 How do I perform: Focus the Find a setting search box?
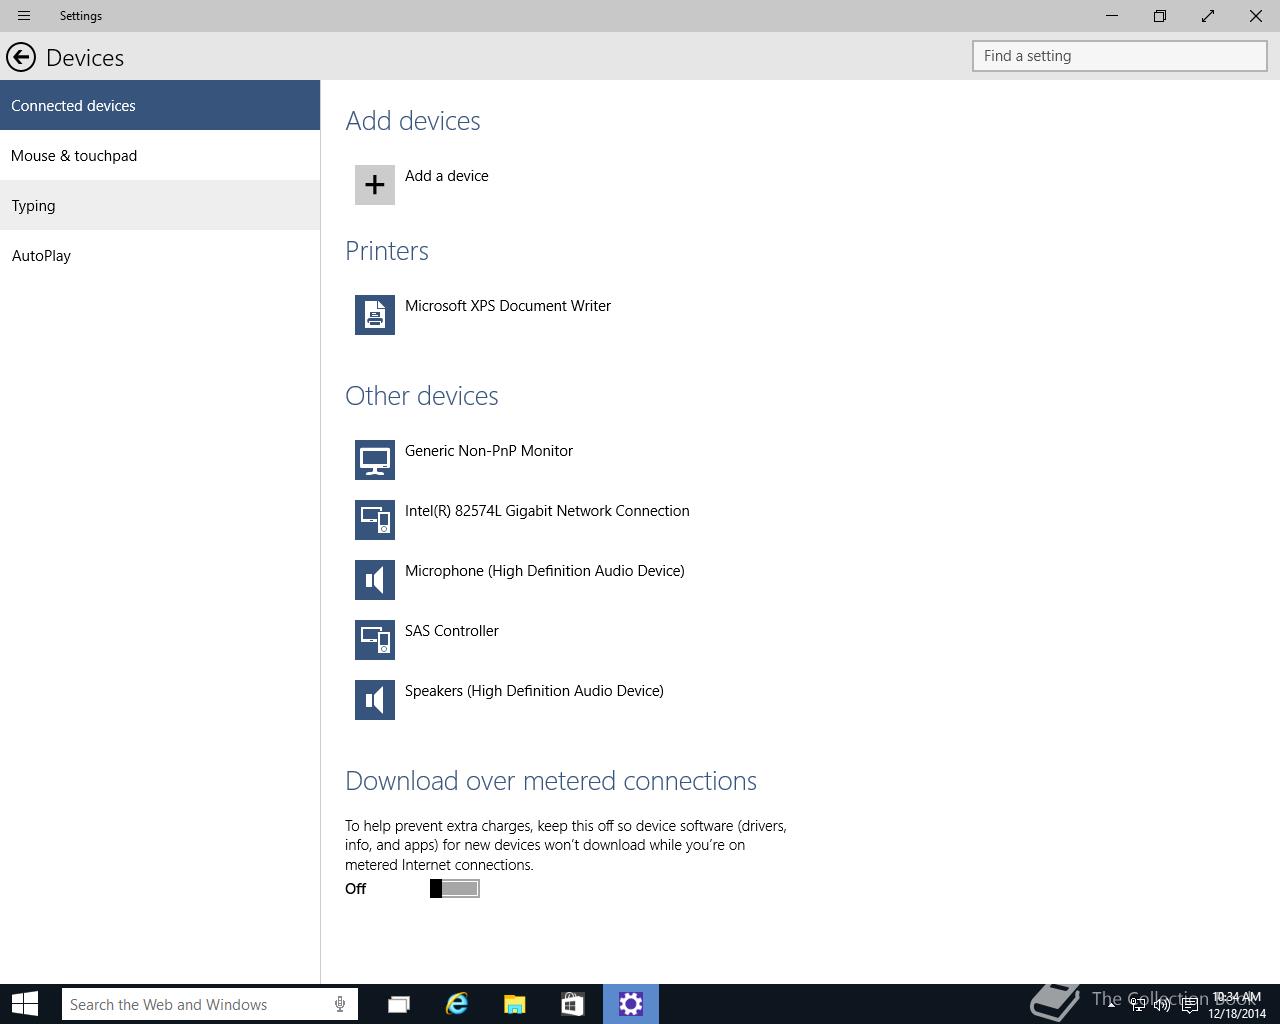1120,56
